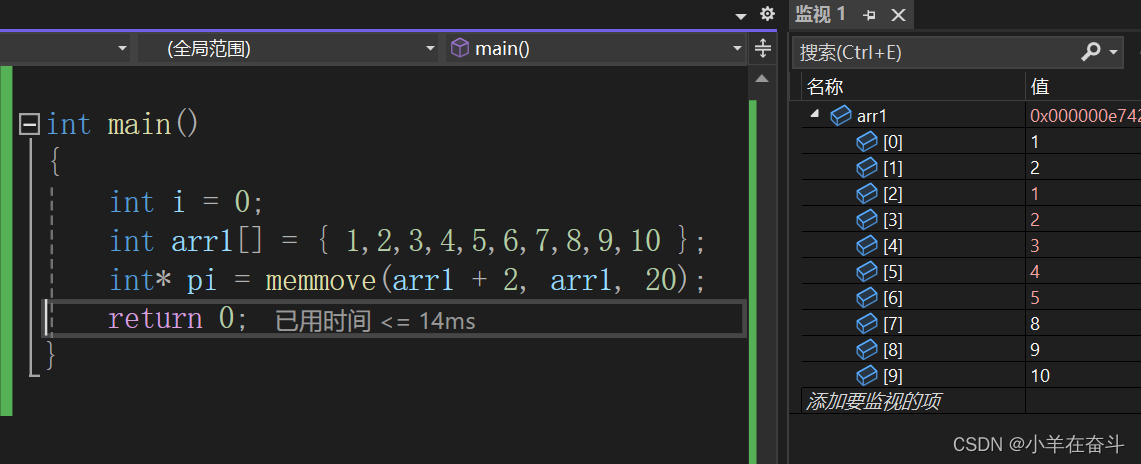Click the editor scrollbar up arrow
The height and width of the screenshot is (464, 1141).
(x=762, y=79)
